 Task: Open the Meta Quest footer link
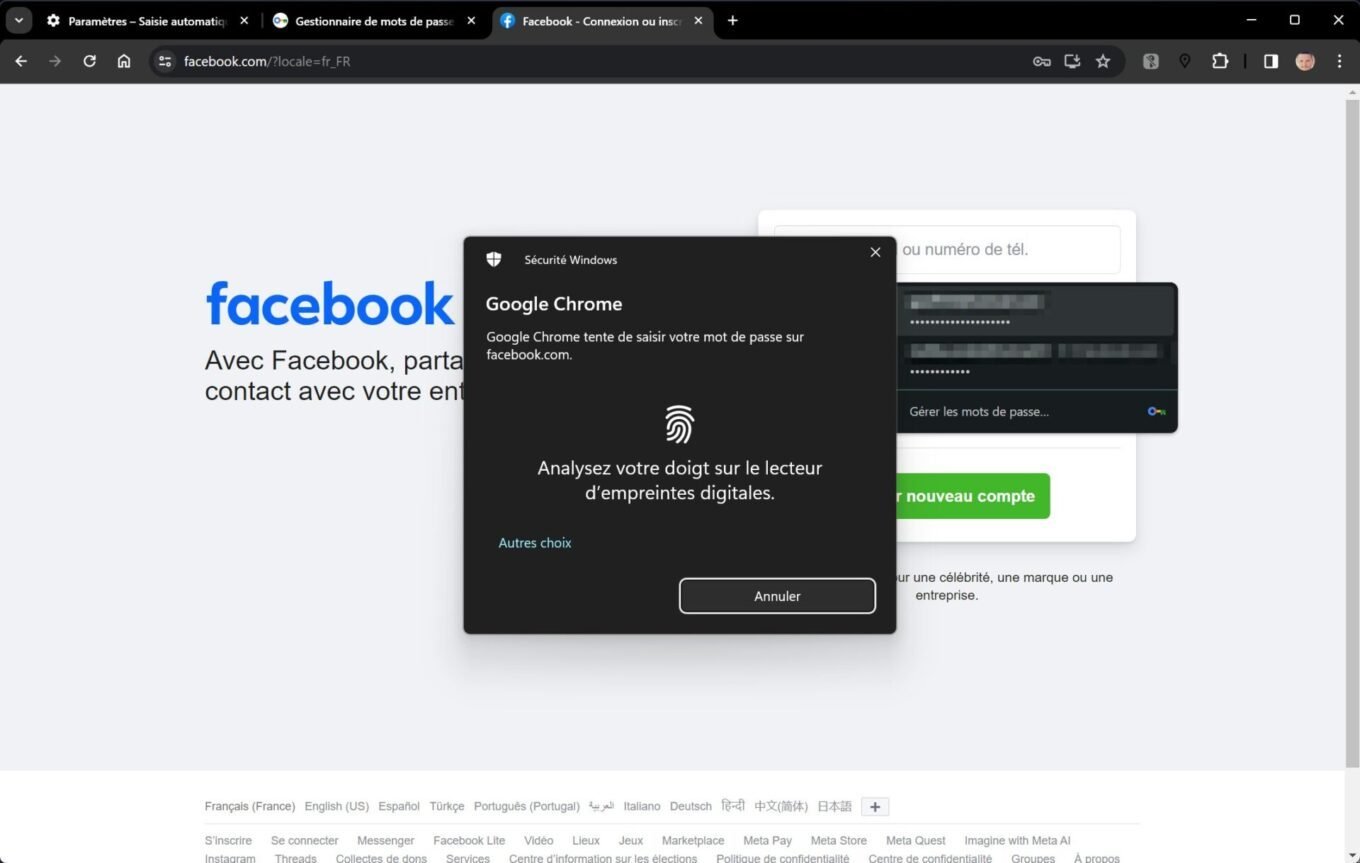point(916,841)
